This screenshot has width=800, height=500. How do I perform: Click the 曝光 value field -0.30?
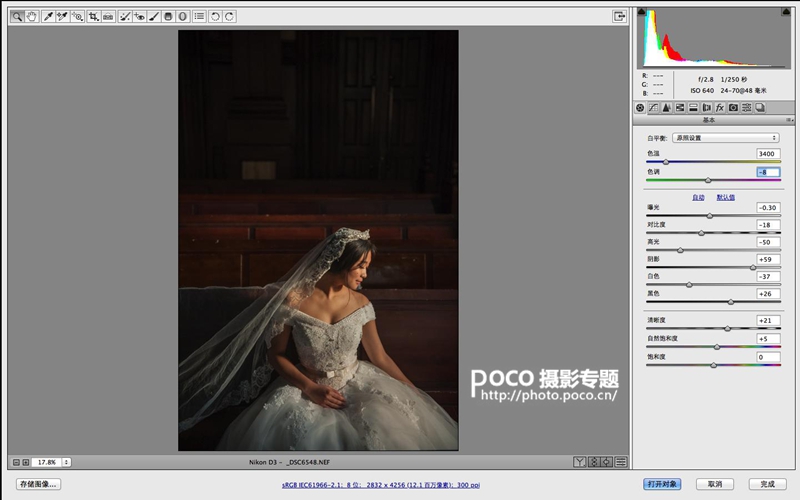click(x=768, y=208)
